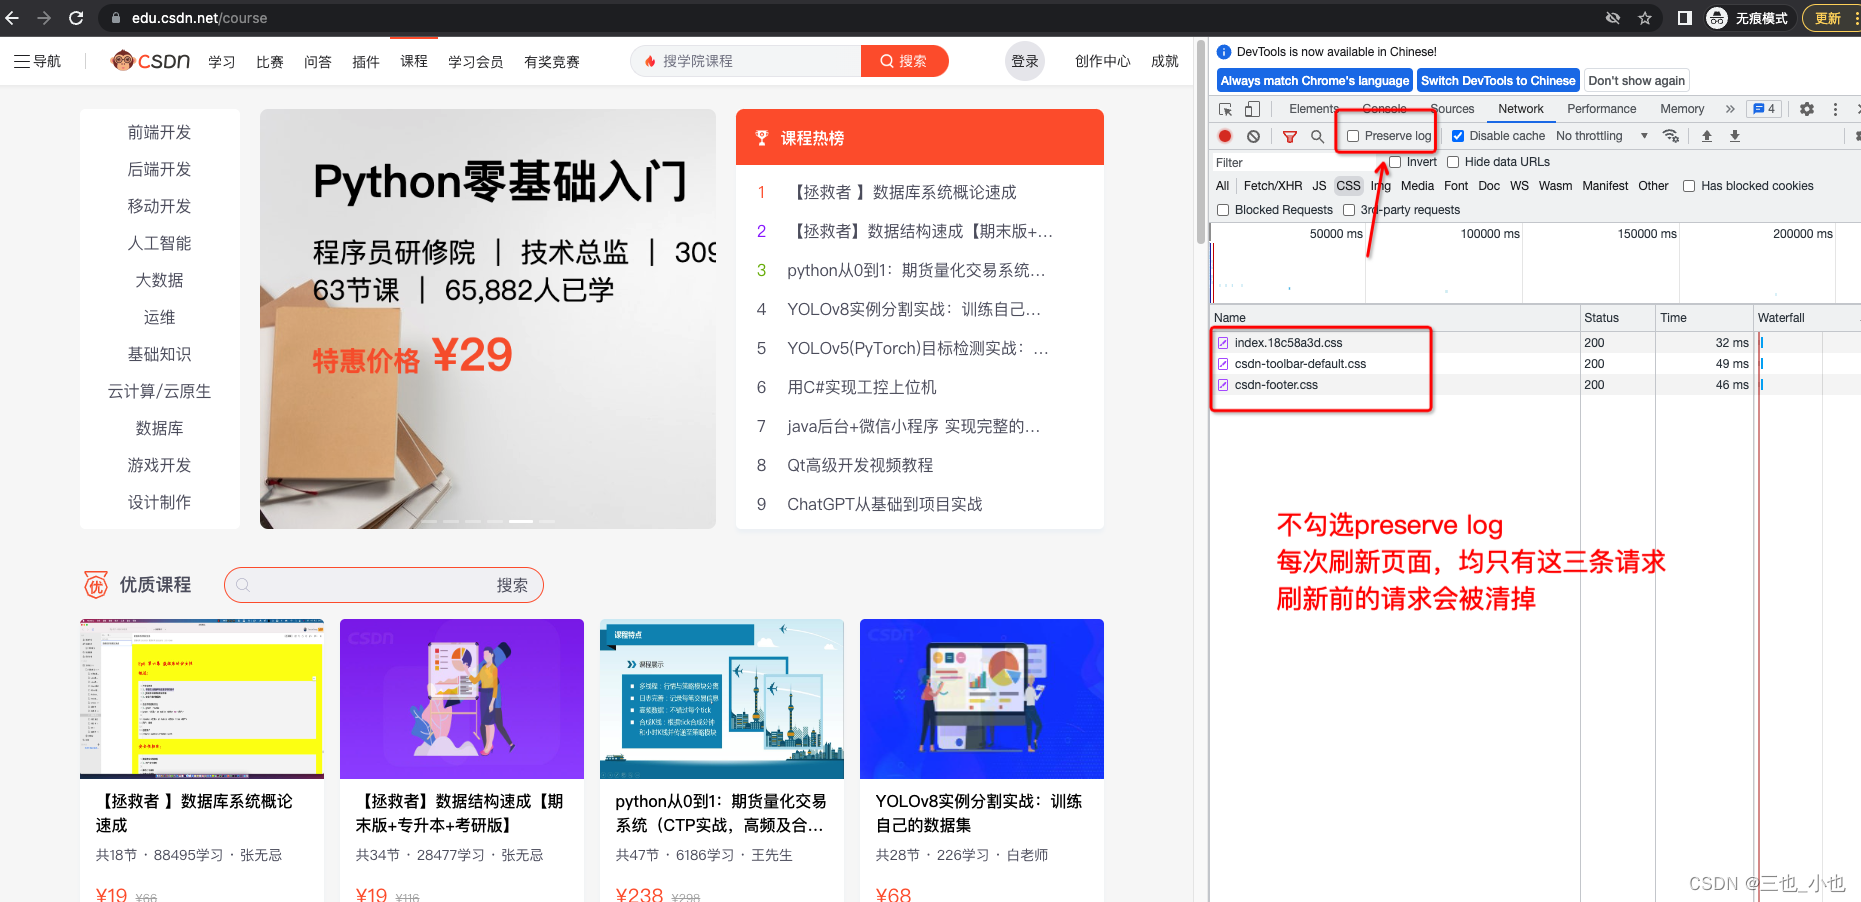Open DevTools three-dot customize menu
This screenshot has height=902, width=1861.
point(1835,109)
